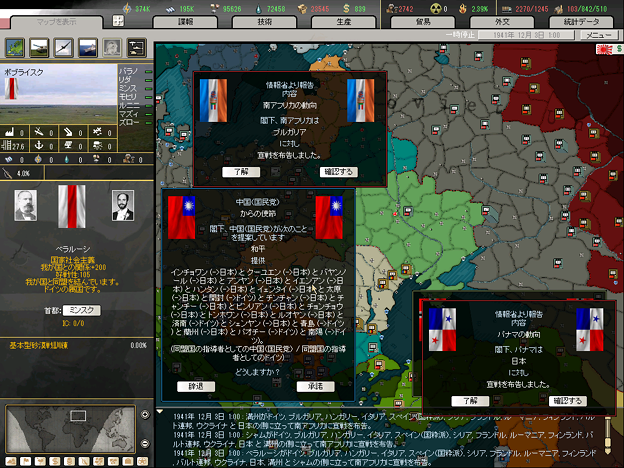
Task: Click 辞退 to decline China's peace offer
Action: (x=196, y=386)
